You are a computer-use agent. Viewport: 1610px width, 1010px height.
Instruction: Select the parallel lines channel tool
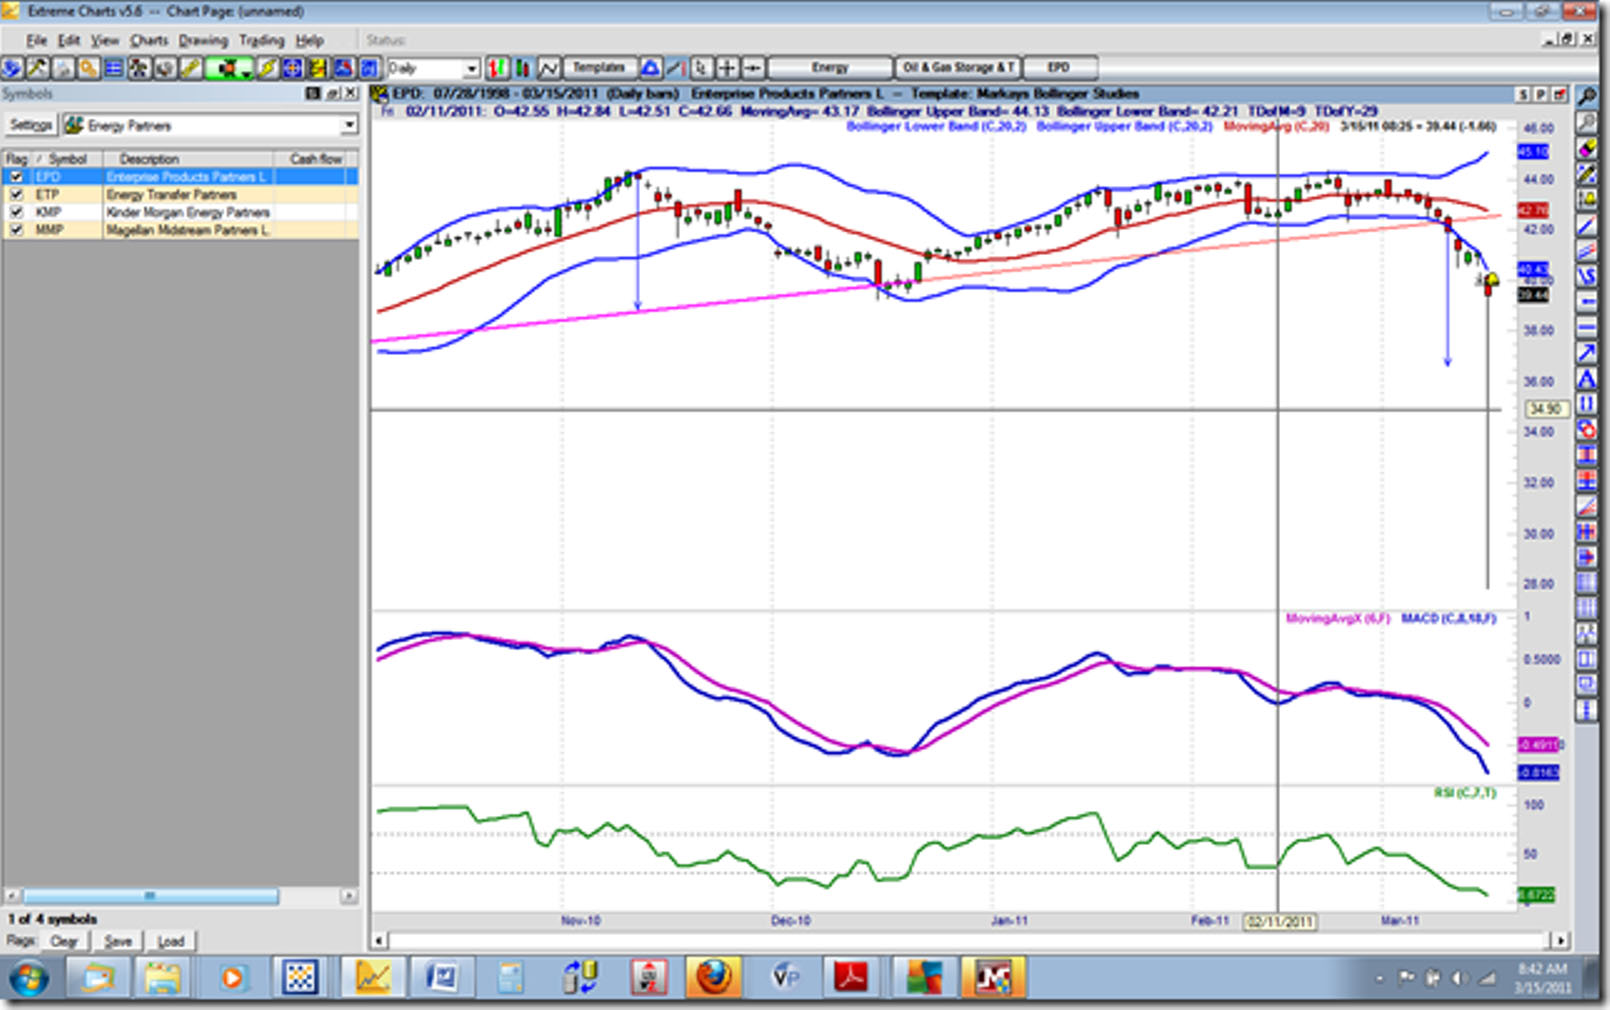click(x=1586, y=249)
